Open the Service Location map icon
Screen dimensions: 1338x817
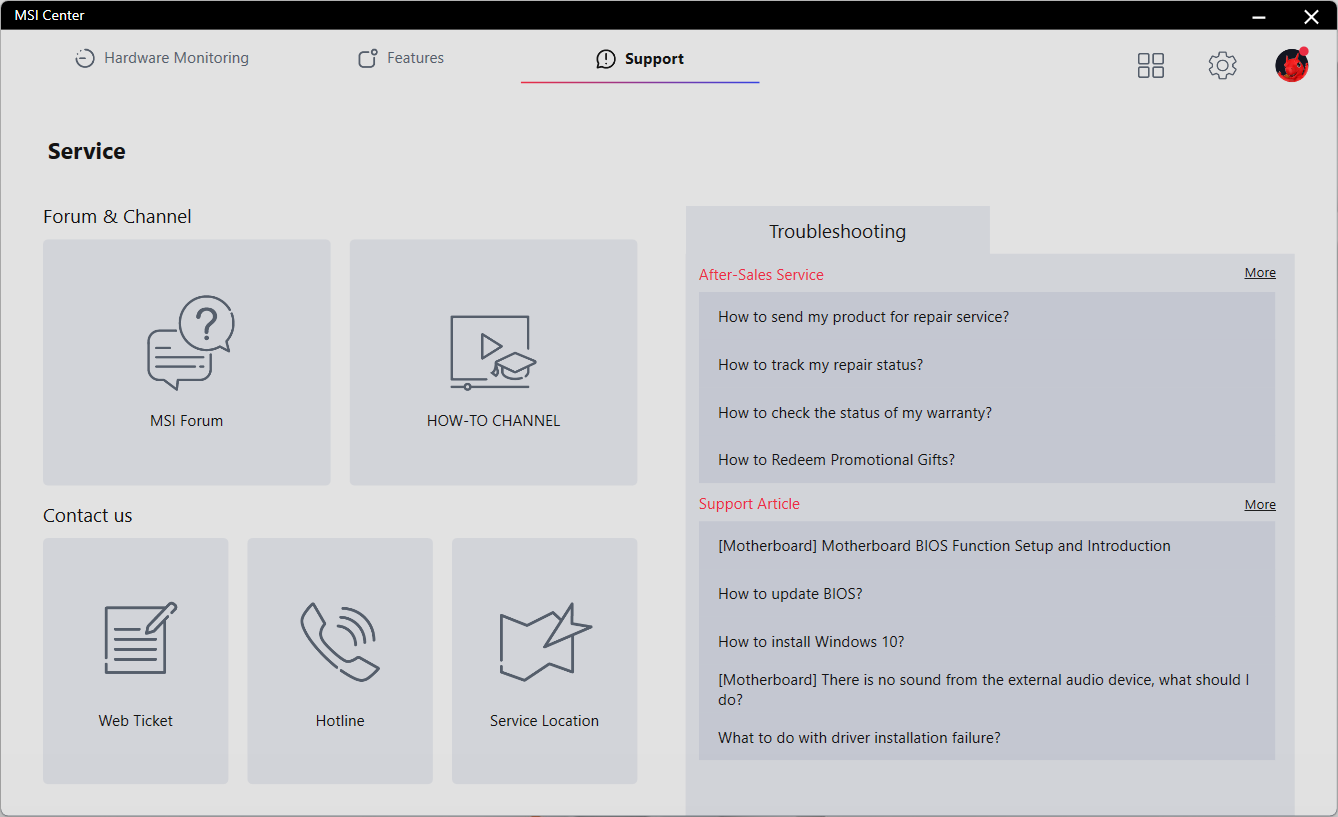545,642
